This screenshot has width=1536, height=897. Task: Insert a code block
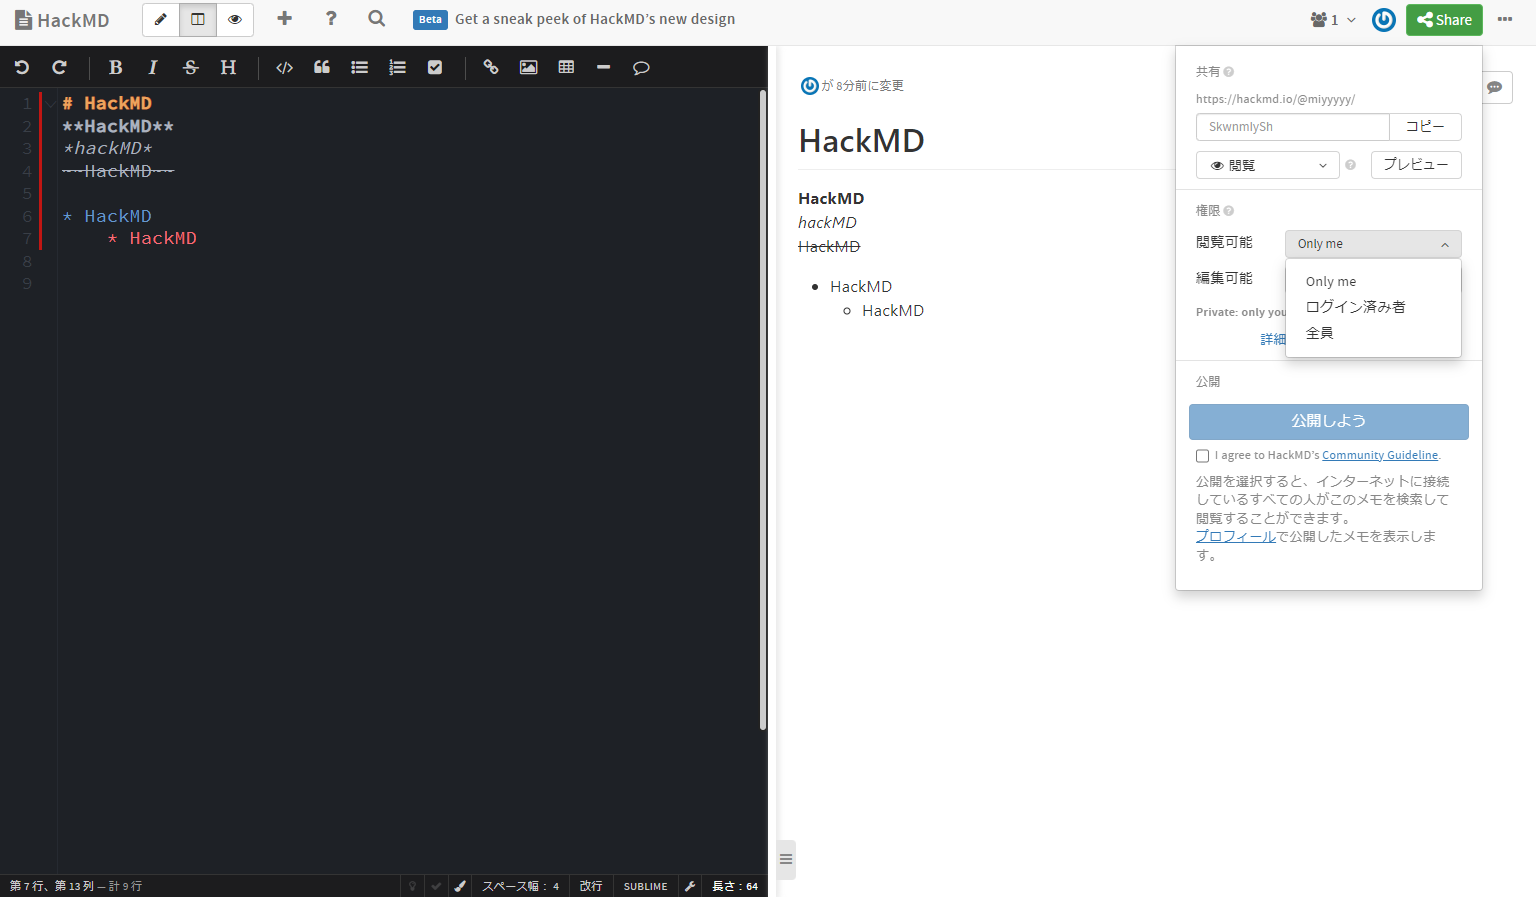(284, 67)
